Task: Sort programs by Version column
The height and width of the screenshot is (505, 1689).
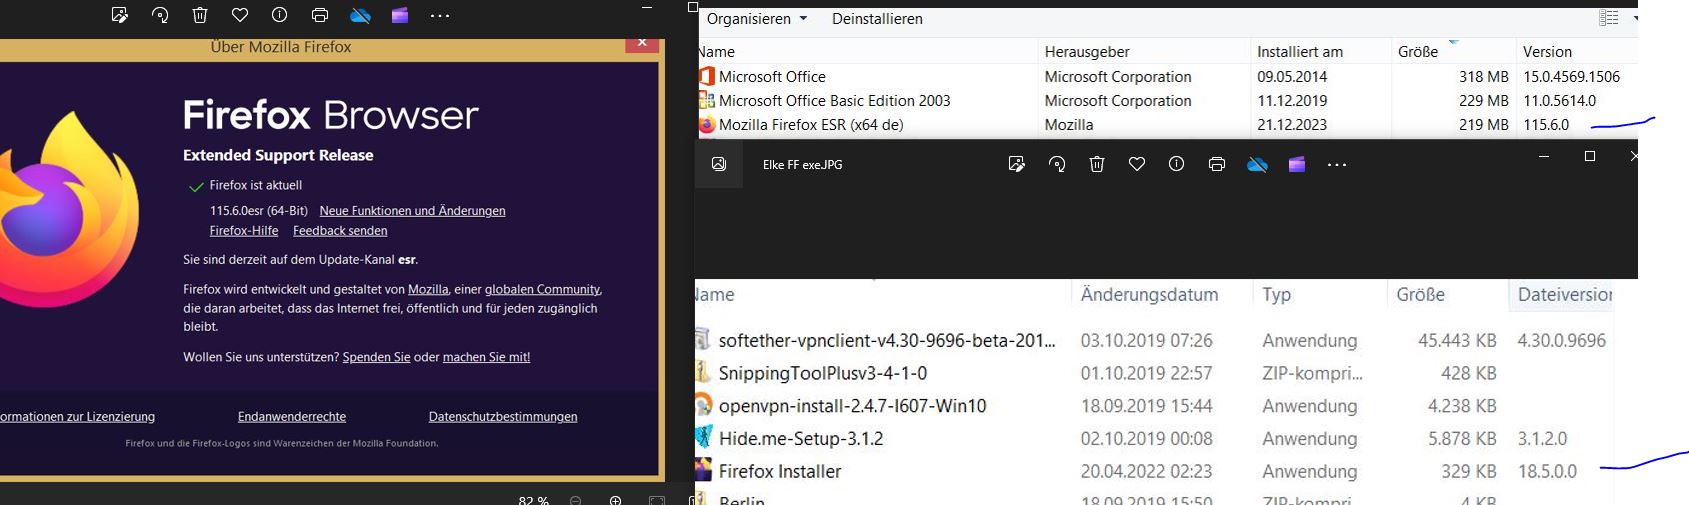Action: tap(1547, 52)
